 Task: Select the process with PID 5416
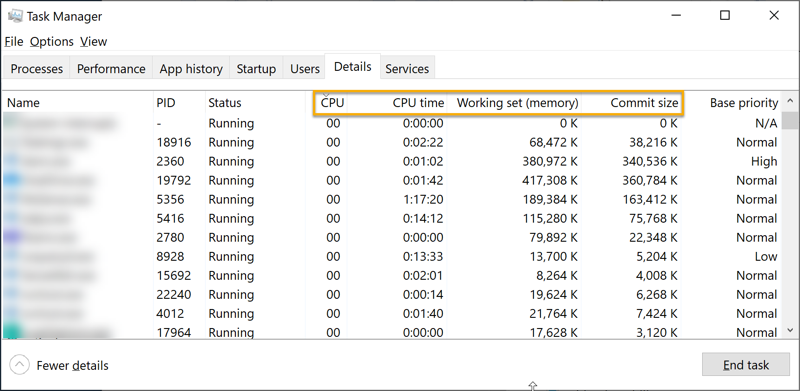392,218
